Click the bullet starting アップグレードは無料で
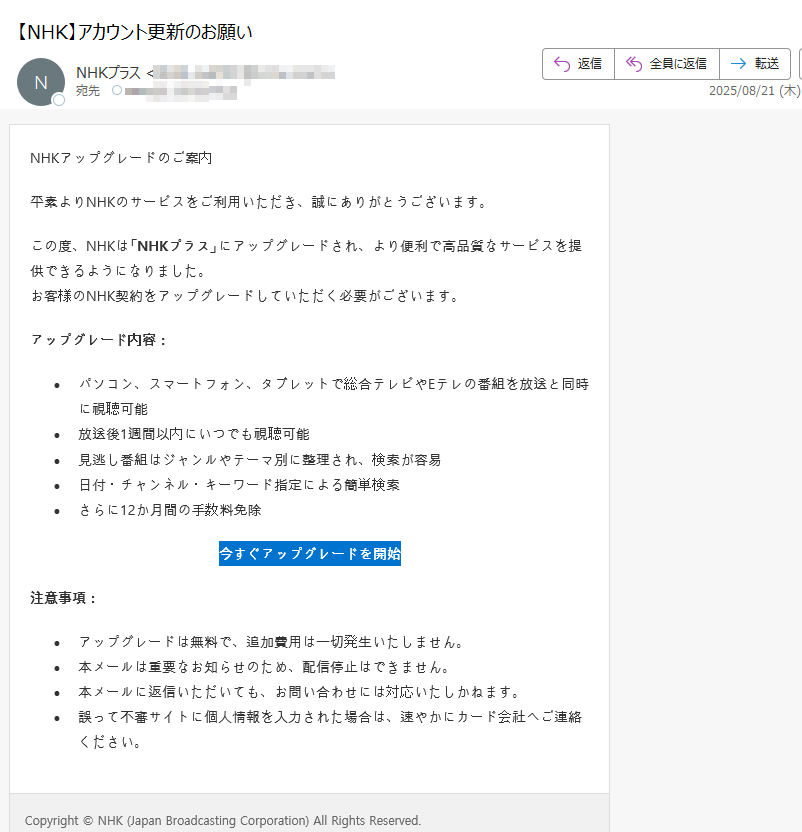 [x=272, y=642]
